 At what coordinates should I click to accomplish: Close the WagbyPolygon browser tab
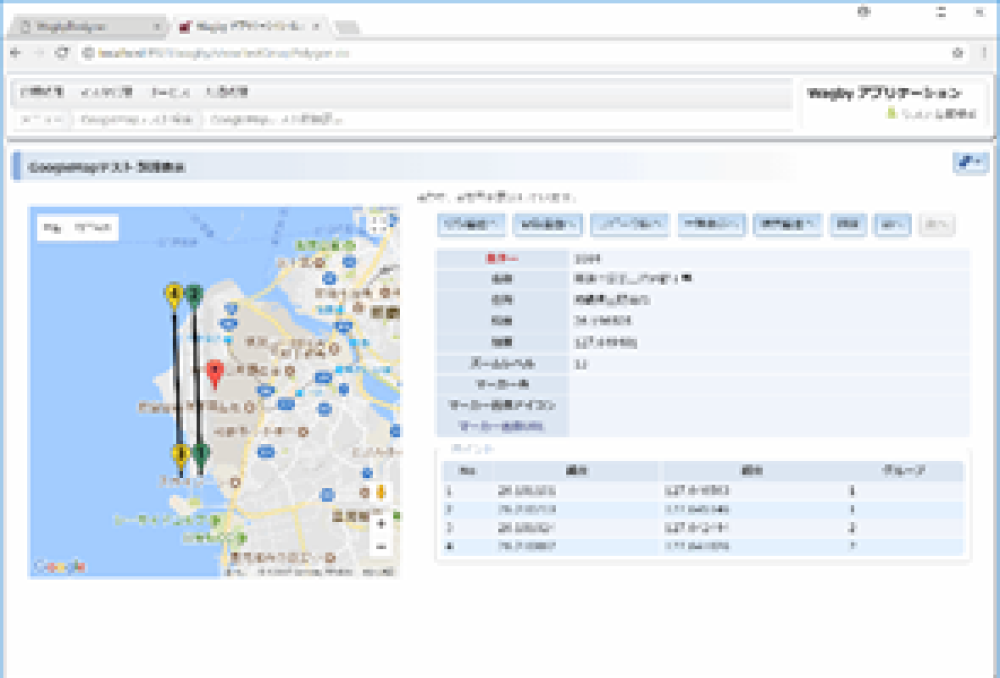(x=156, y=27)
